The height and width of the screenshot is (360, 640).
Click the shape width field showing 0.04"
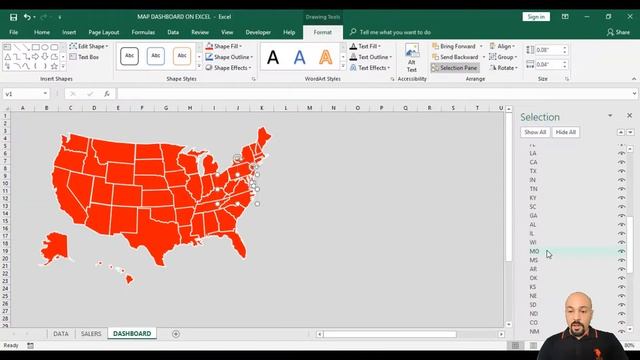(x=548, y=64)
